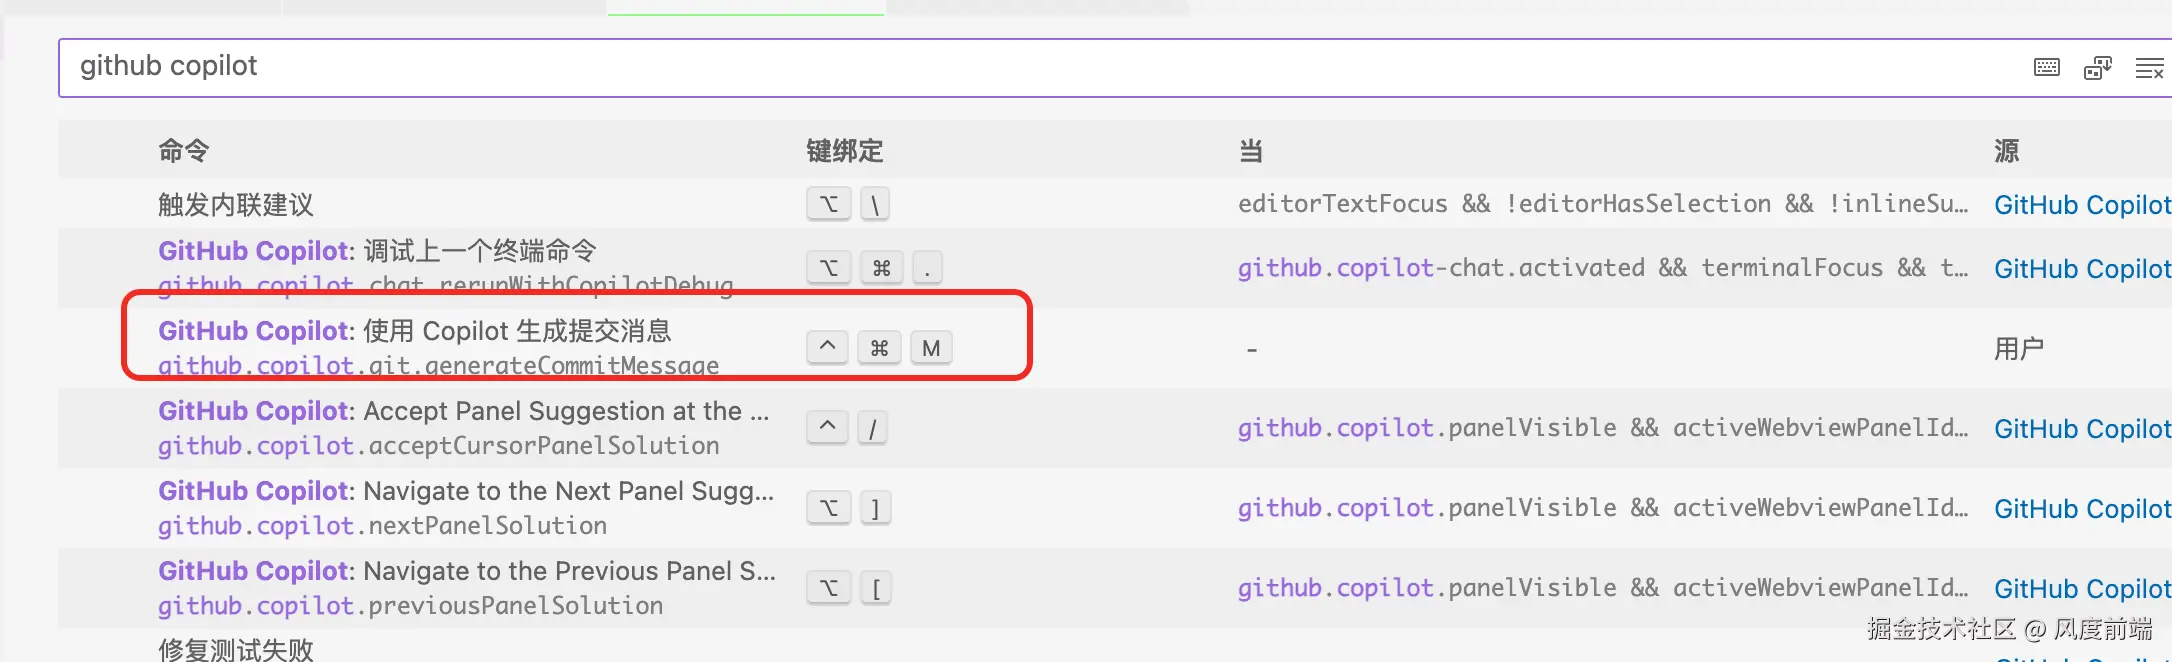Open GitHub Copilot source link of Next Panel row
This screenshot has width=2172, height=662.
pyautogui.click(x=2082, y=509)
